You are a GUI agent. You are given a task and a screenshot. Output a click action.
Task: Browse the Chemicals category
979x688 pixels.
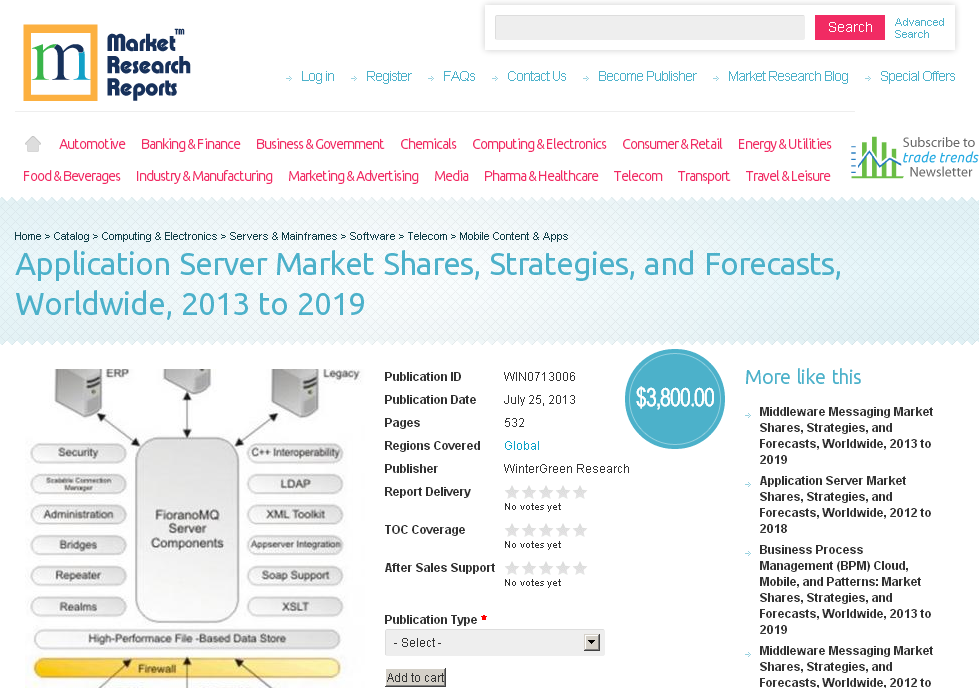[x=428, y=144]
